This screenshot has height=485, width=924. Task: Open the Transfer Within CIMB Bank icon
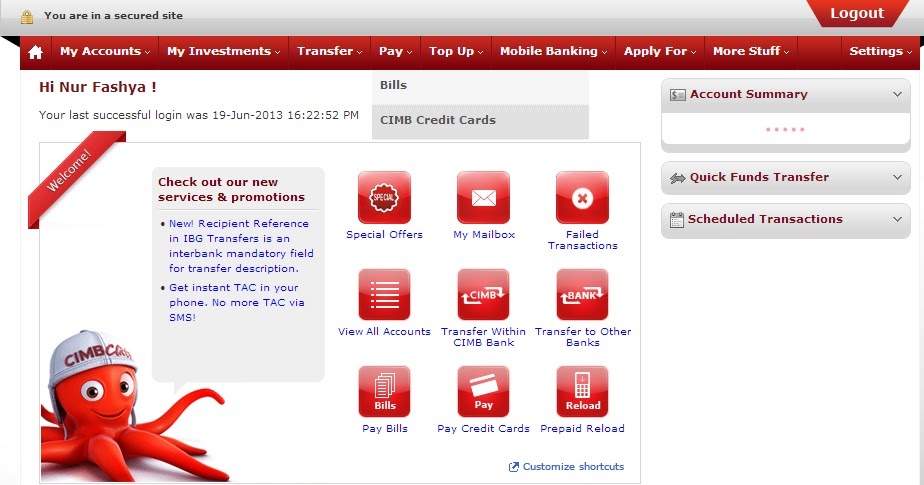click(x=483, y=295)
